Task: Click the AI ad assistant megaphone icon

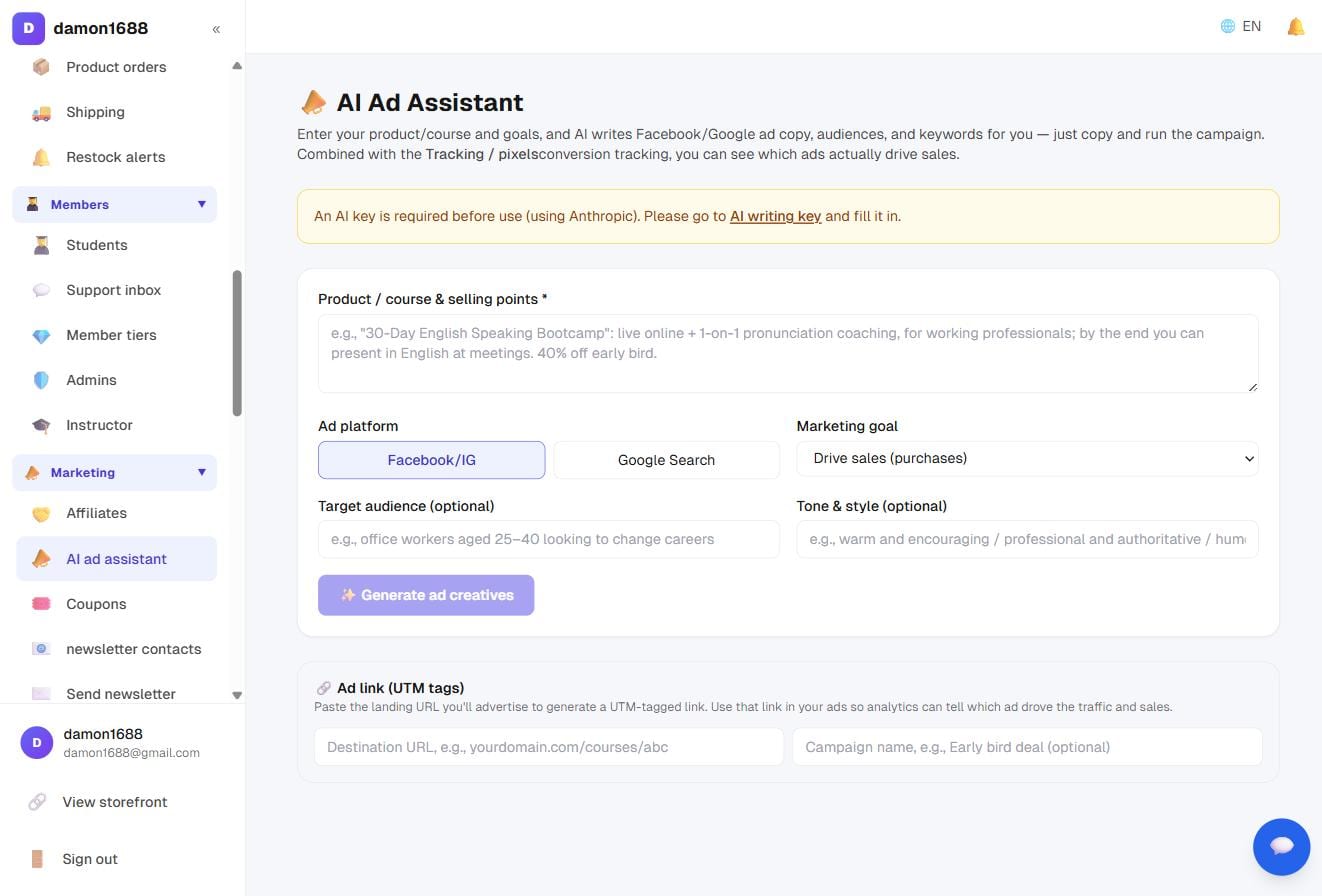Action: [x=41, y=559]
